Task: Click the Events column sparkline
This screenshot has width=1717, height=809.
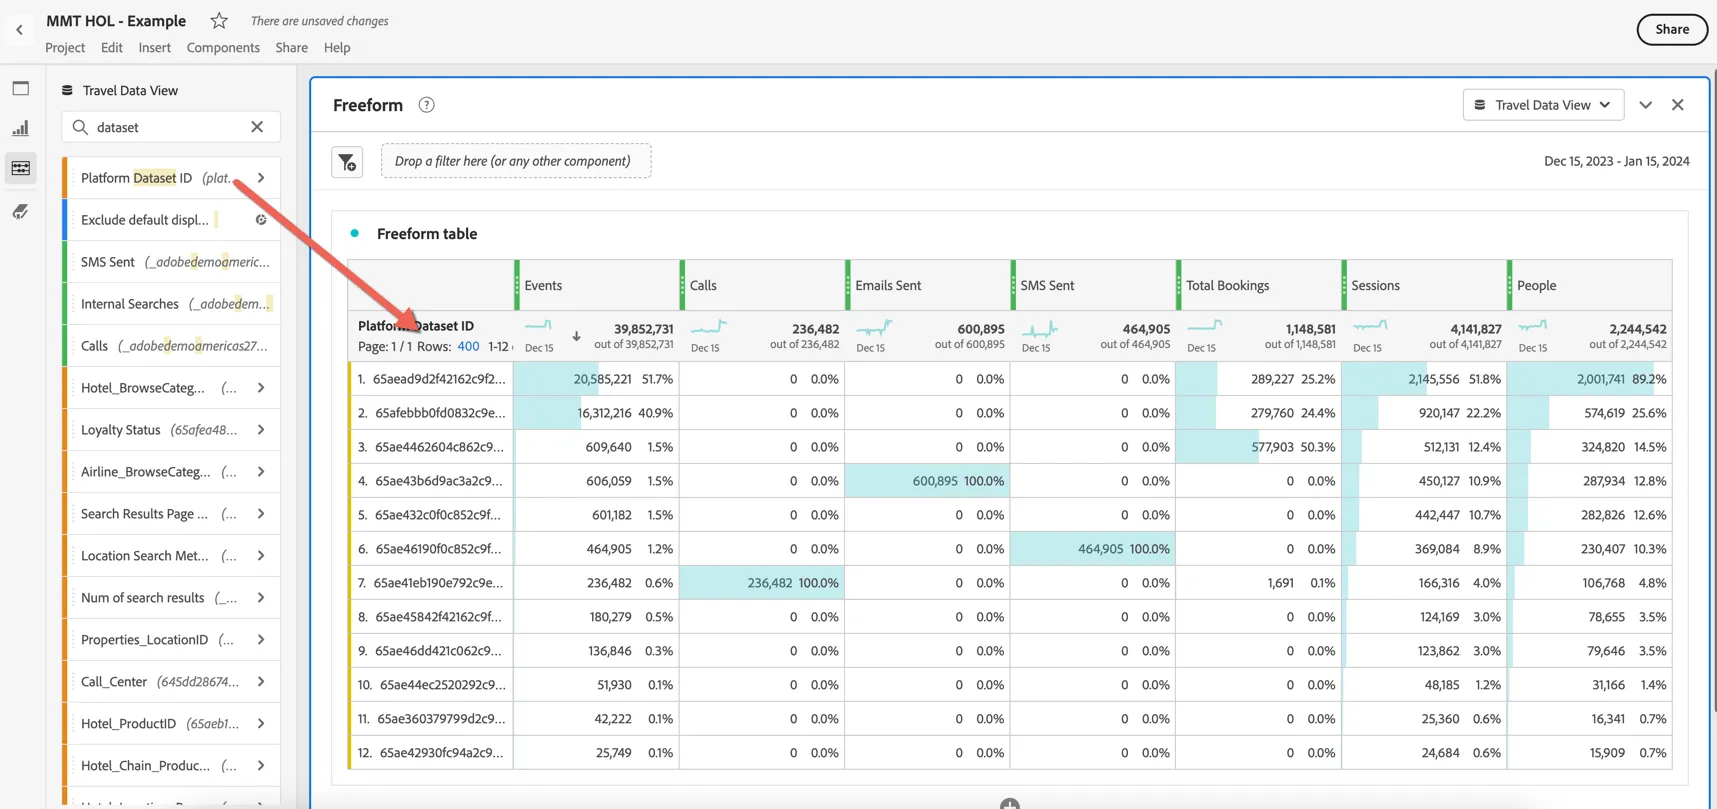Action: click(x=539, y=326)
